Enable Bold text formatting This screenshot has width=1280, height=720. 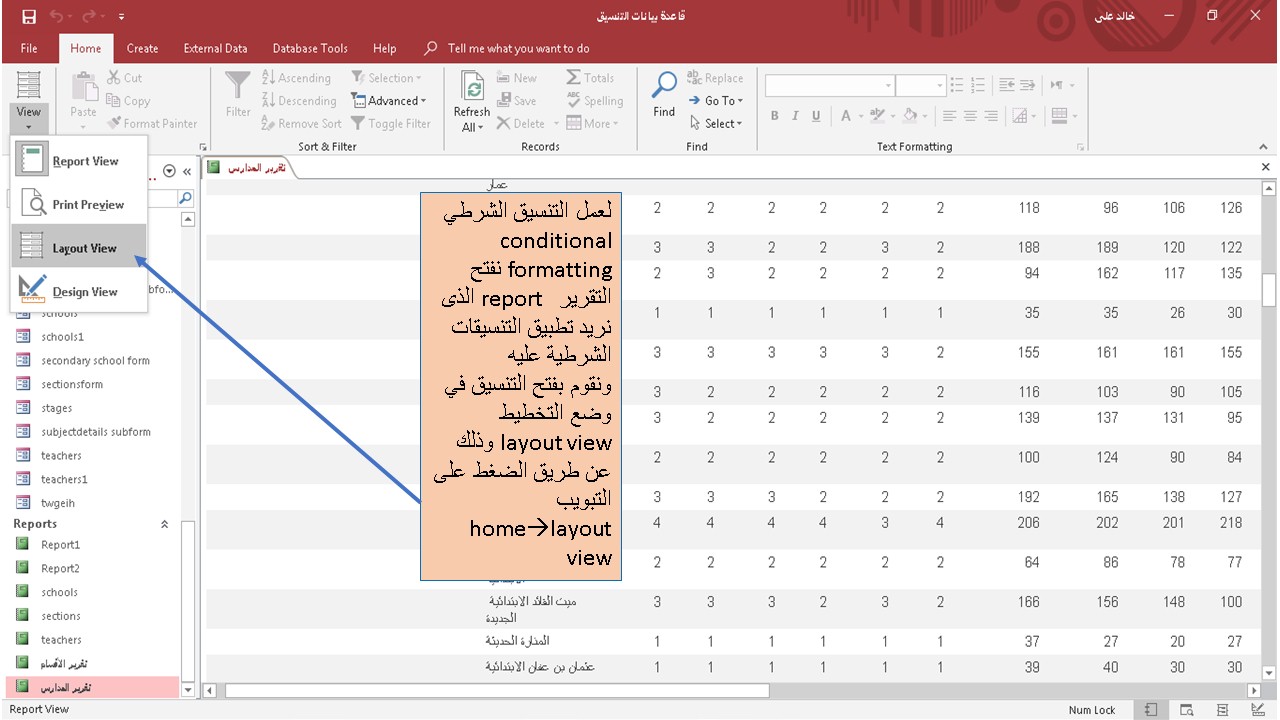coord(774,116)
